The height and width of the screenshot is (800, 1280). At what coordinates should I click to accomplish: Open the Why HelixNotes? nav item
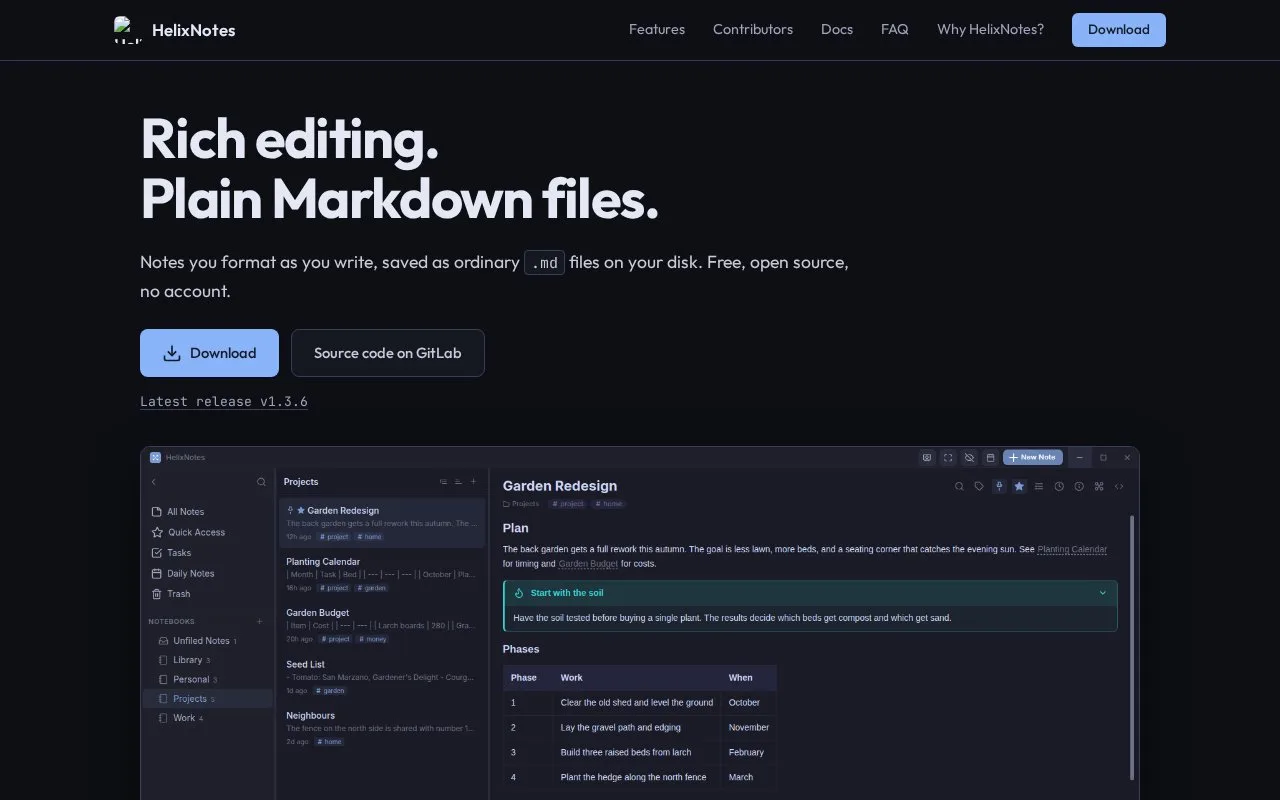click(x=990, y=30)
